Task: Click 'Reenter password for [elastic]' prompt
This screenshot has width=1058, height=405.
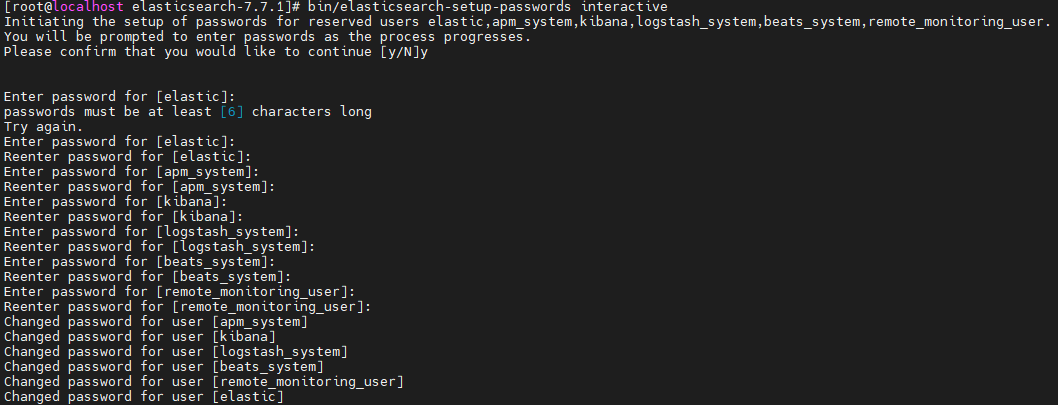Action: [x=128, y=157]
